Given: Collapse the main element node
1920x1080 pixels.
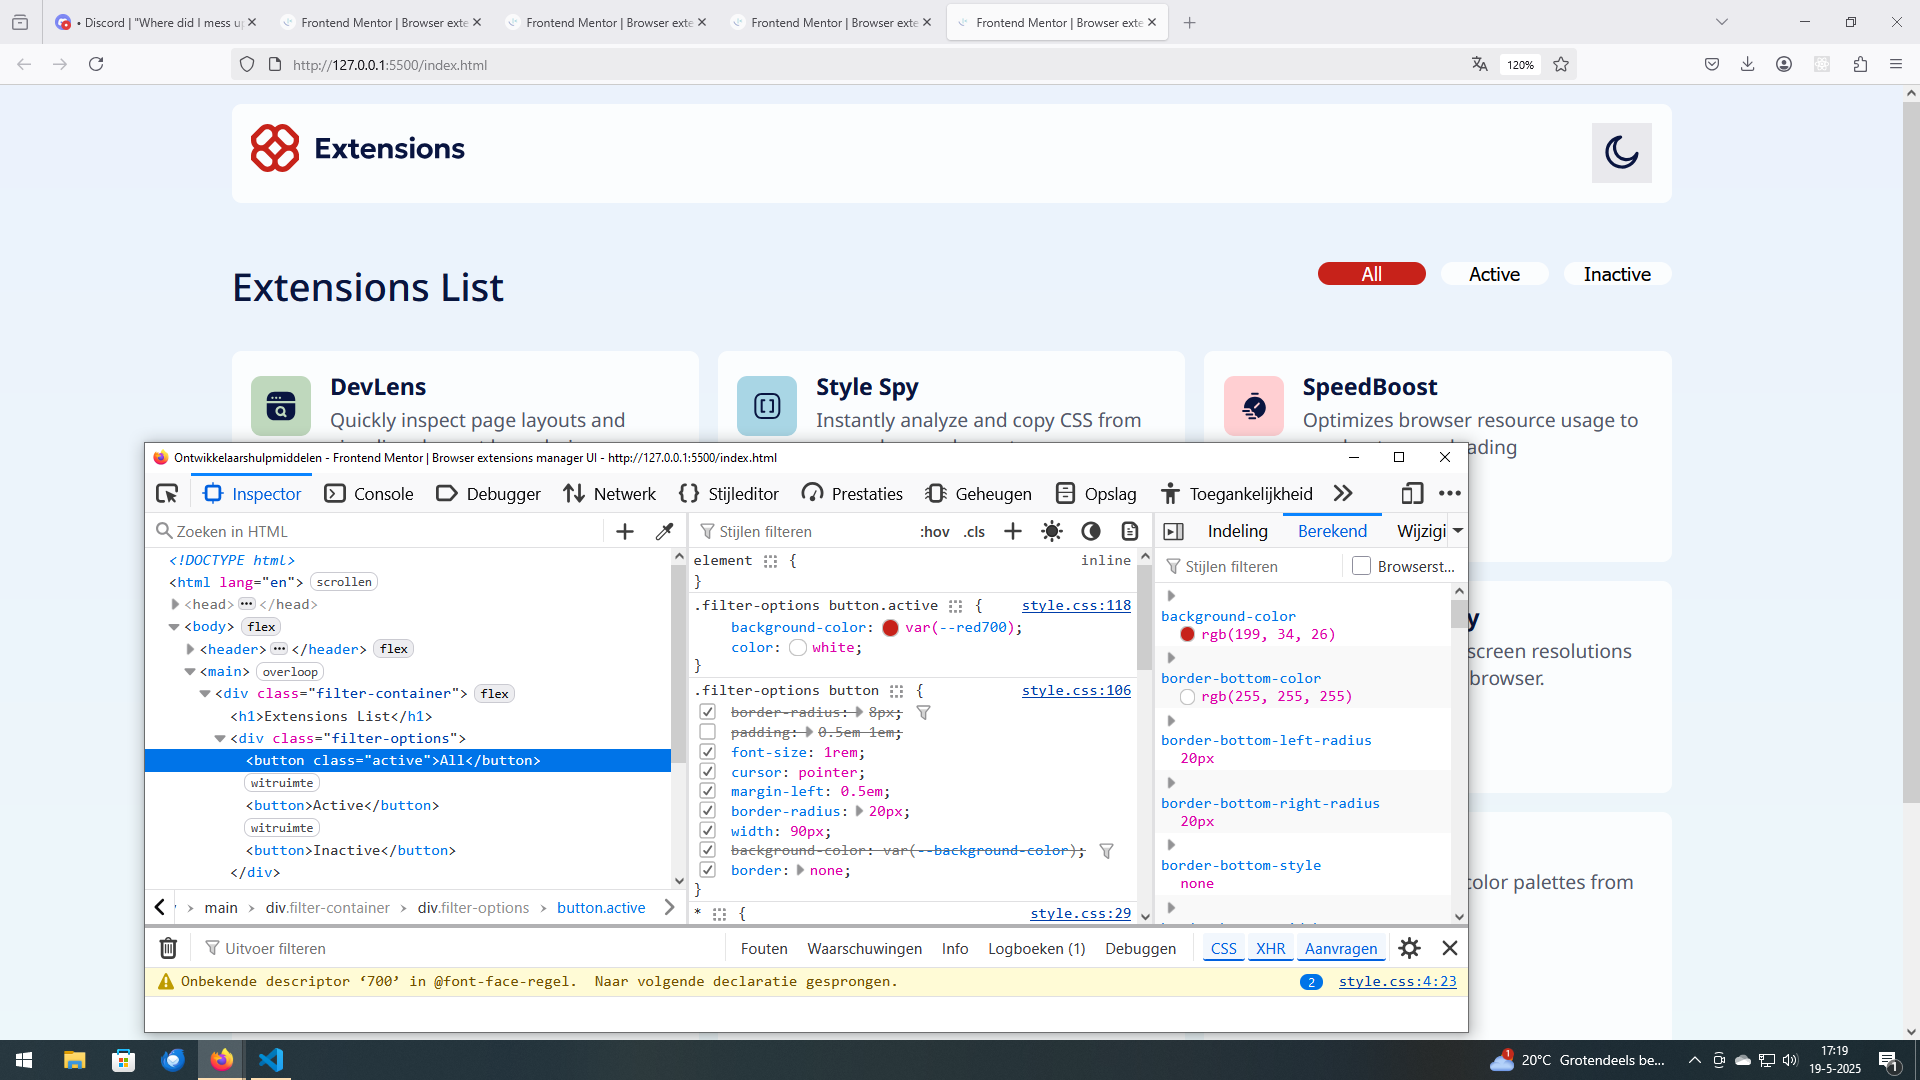Looking at the screenshot, I should click(190, 672).
